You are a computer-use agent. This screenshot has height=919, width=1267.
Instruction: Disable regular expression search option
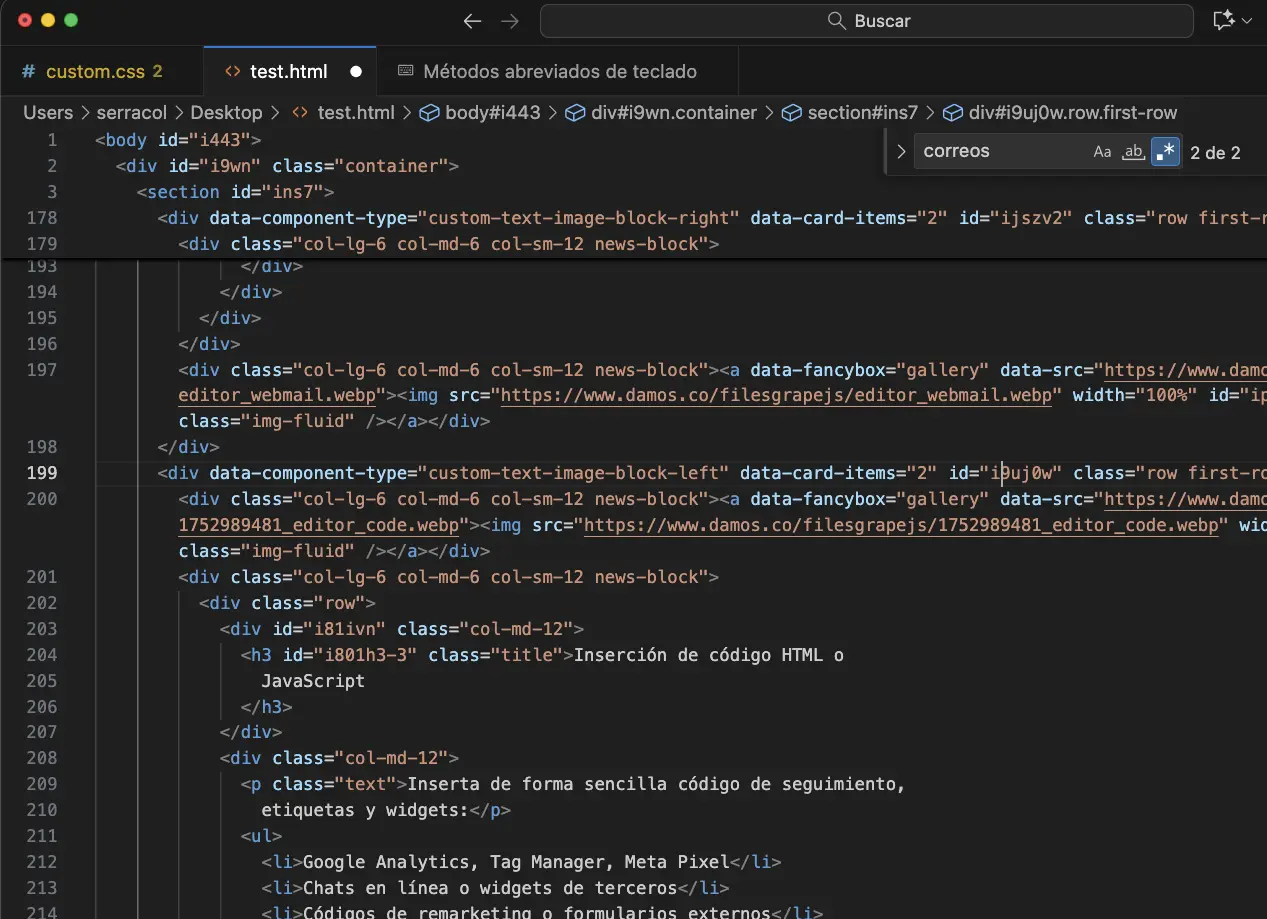(x=1165, y=152)
